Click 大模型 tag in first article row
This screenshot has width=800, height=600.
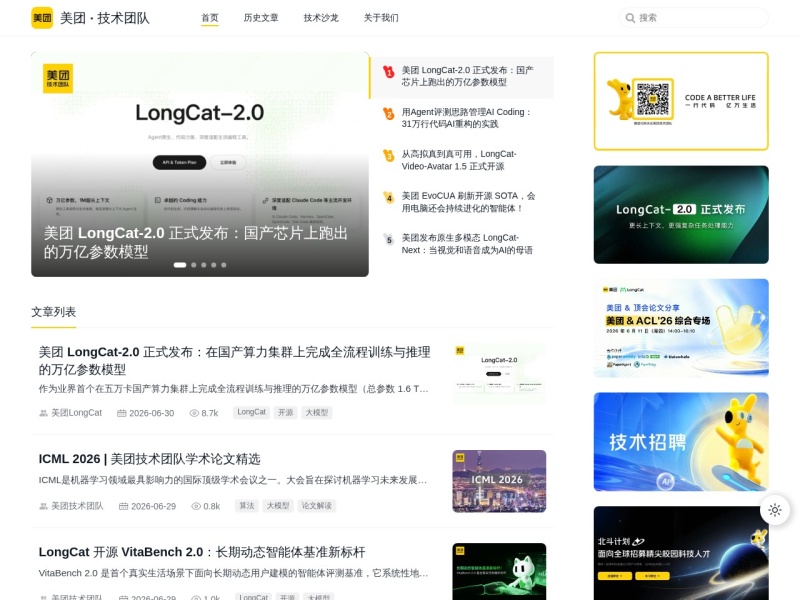tap(317, 412)
